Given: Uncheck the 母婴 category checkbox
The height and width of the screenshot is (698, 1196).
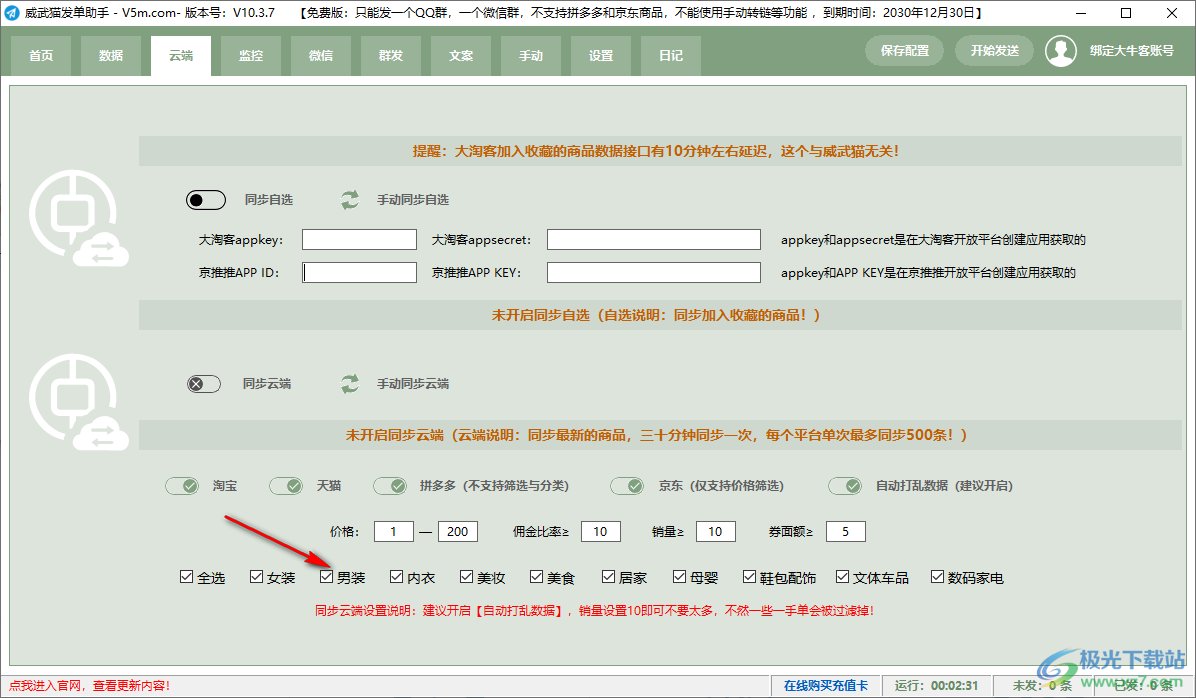Looking at the screenshot, I should click(679, 577).
